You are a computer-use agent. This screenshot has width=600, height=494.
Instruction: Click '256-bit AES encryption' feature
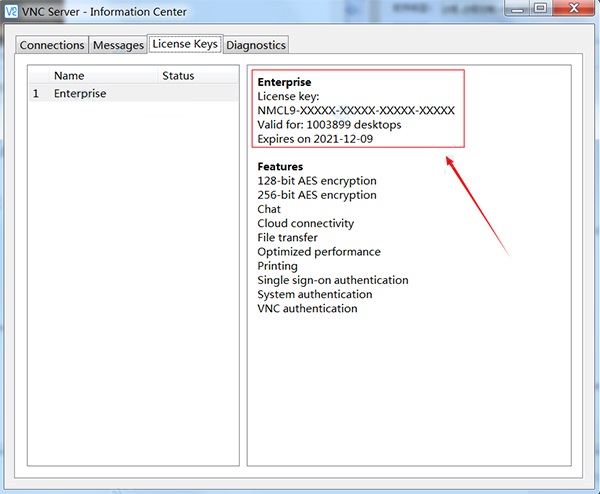click(x=317, y=195)
